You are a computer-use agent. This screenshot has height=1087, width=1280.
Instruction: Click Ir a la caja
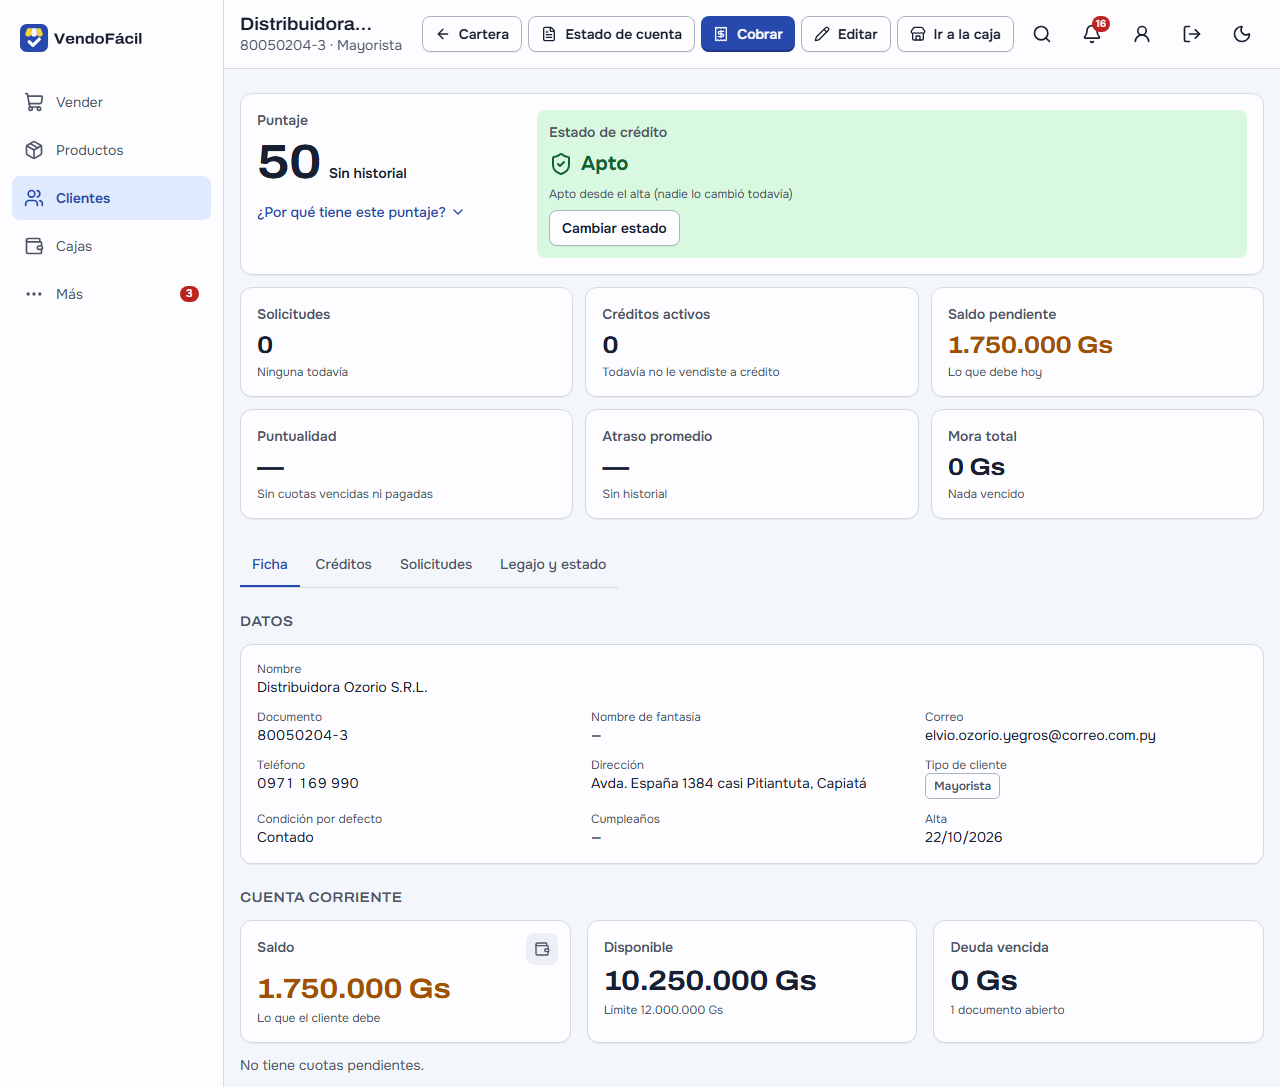[955, 34]
